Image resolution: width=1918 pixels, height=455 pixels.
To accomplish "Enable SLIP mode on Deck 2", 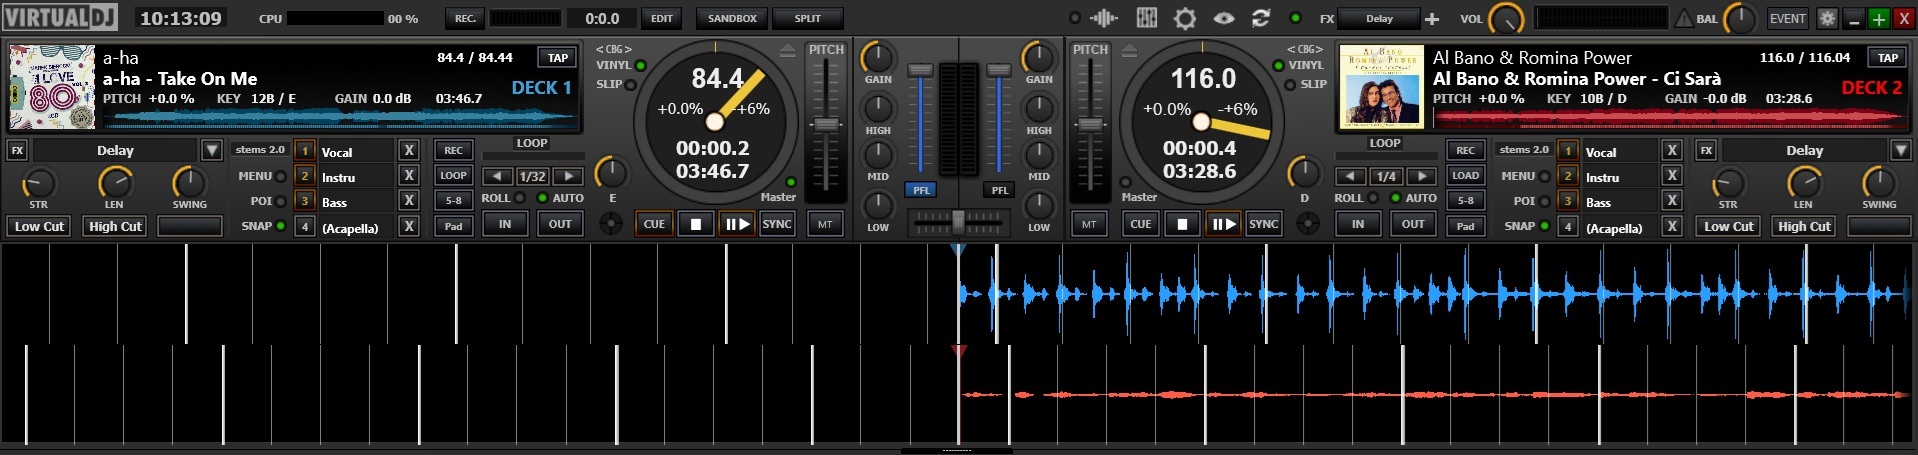I will (x=1278, y=85).
